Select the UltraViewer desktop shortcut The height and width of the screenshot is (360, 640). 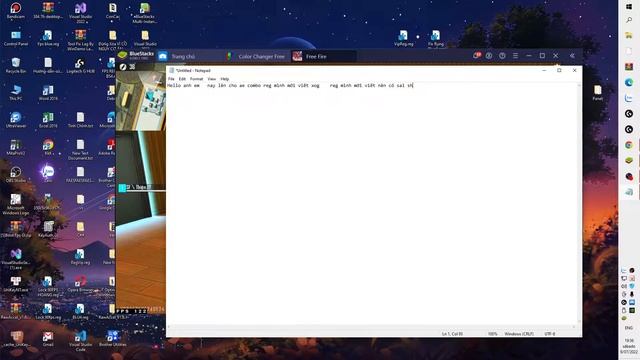point(16,120)
